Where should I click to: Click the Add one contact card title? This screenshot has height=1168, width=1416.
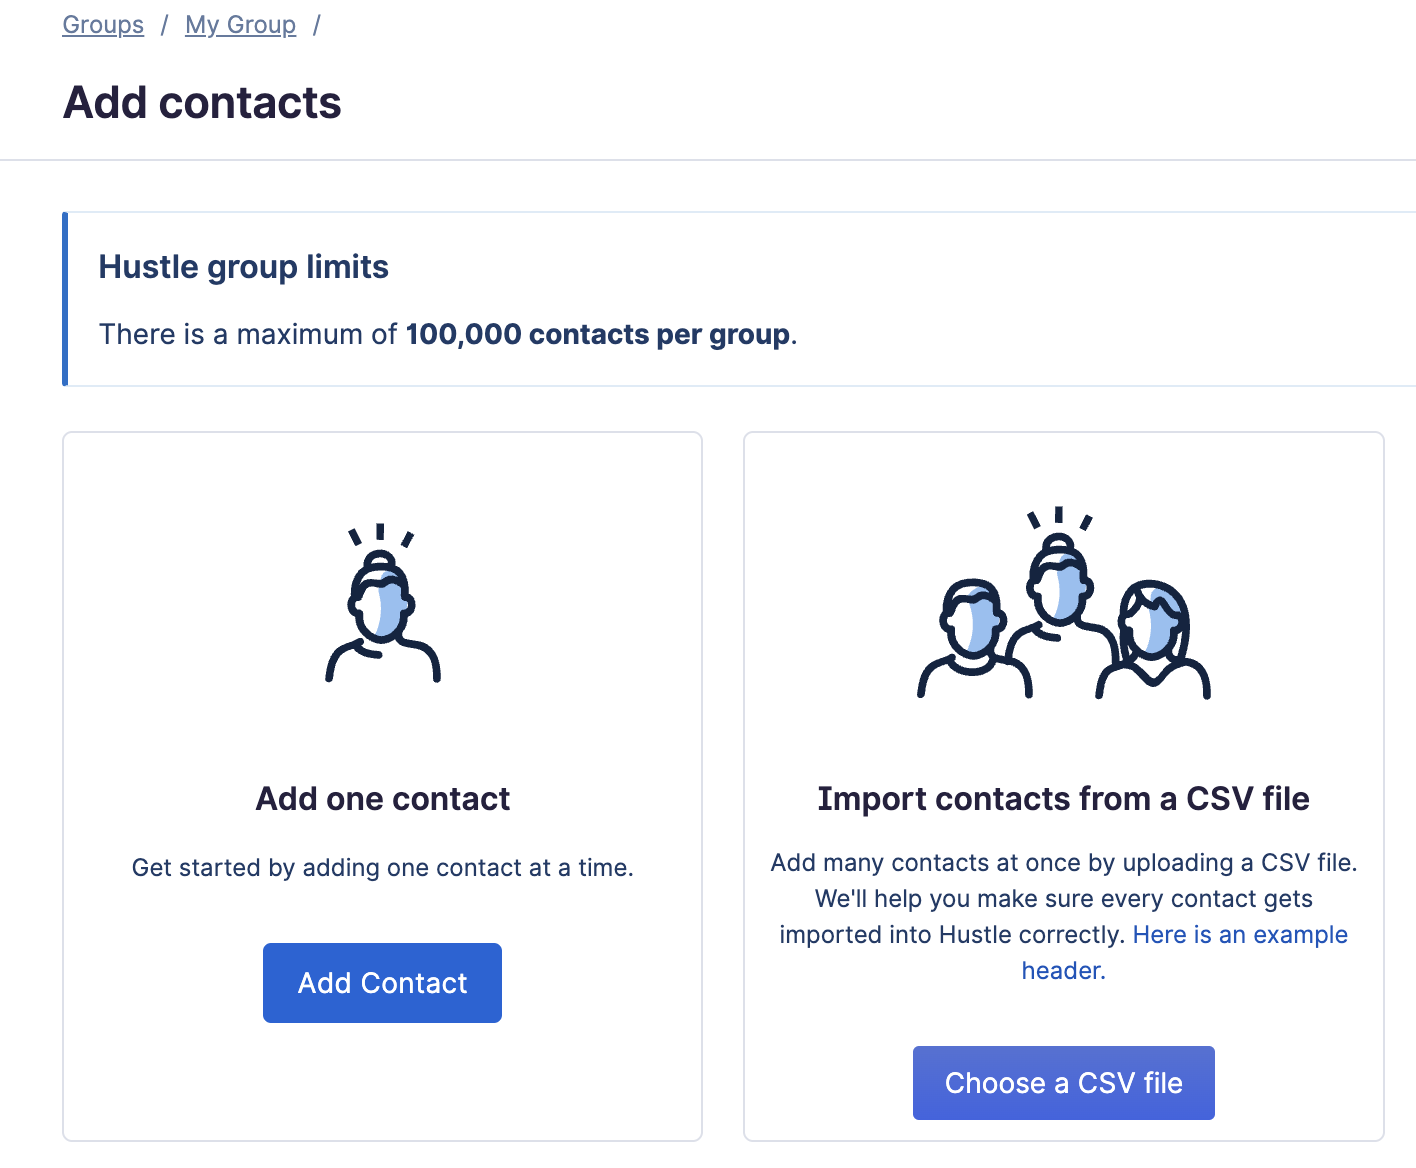coord(383,799)
